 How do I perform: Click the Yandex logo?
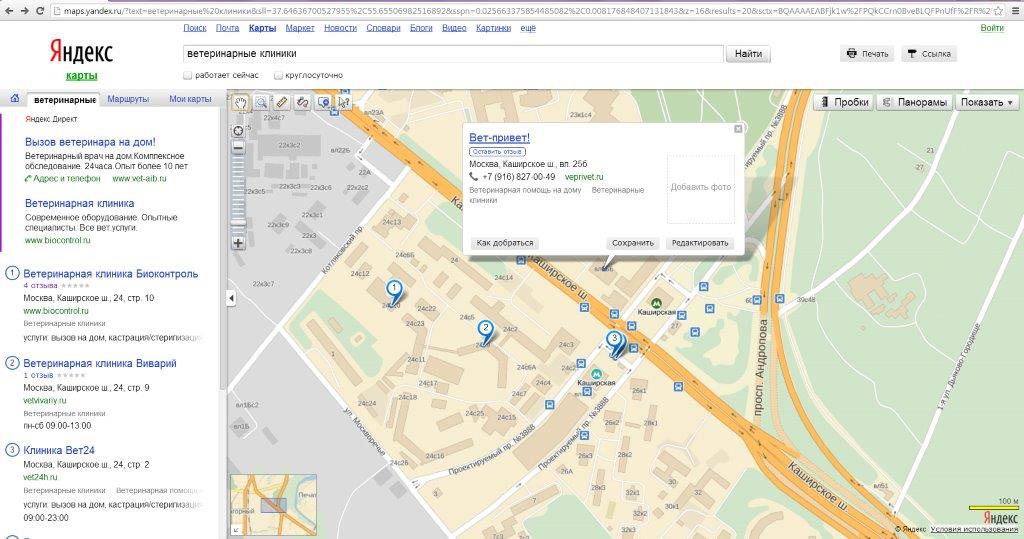[82, 52]
